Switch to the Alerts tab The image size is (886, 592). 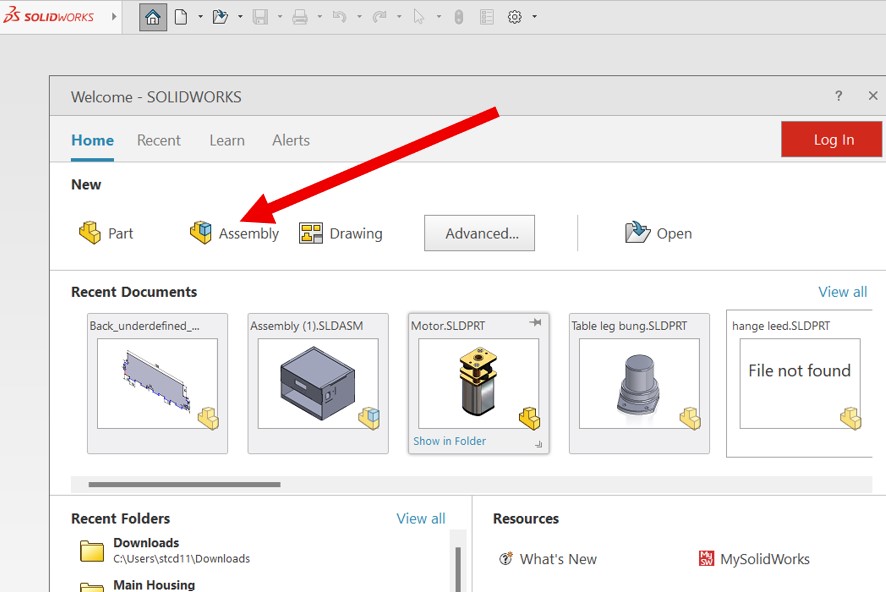click(x=291, y=140)
